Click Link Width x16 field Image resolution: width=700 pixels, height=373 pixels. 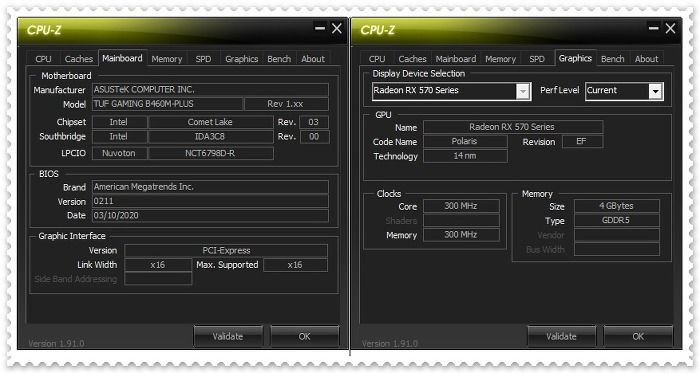tap(158, 265)
